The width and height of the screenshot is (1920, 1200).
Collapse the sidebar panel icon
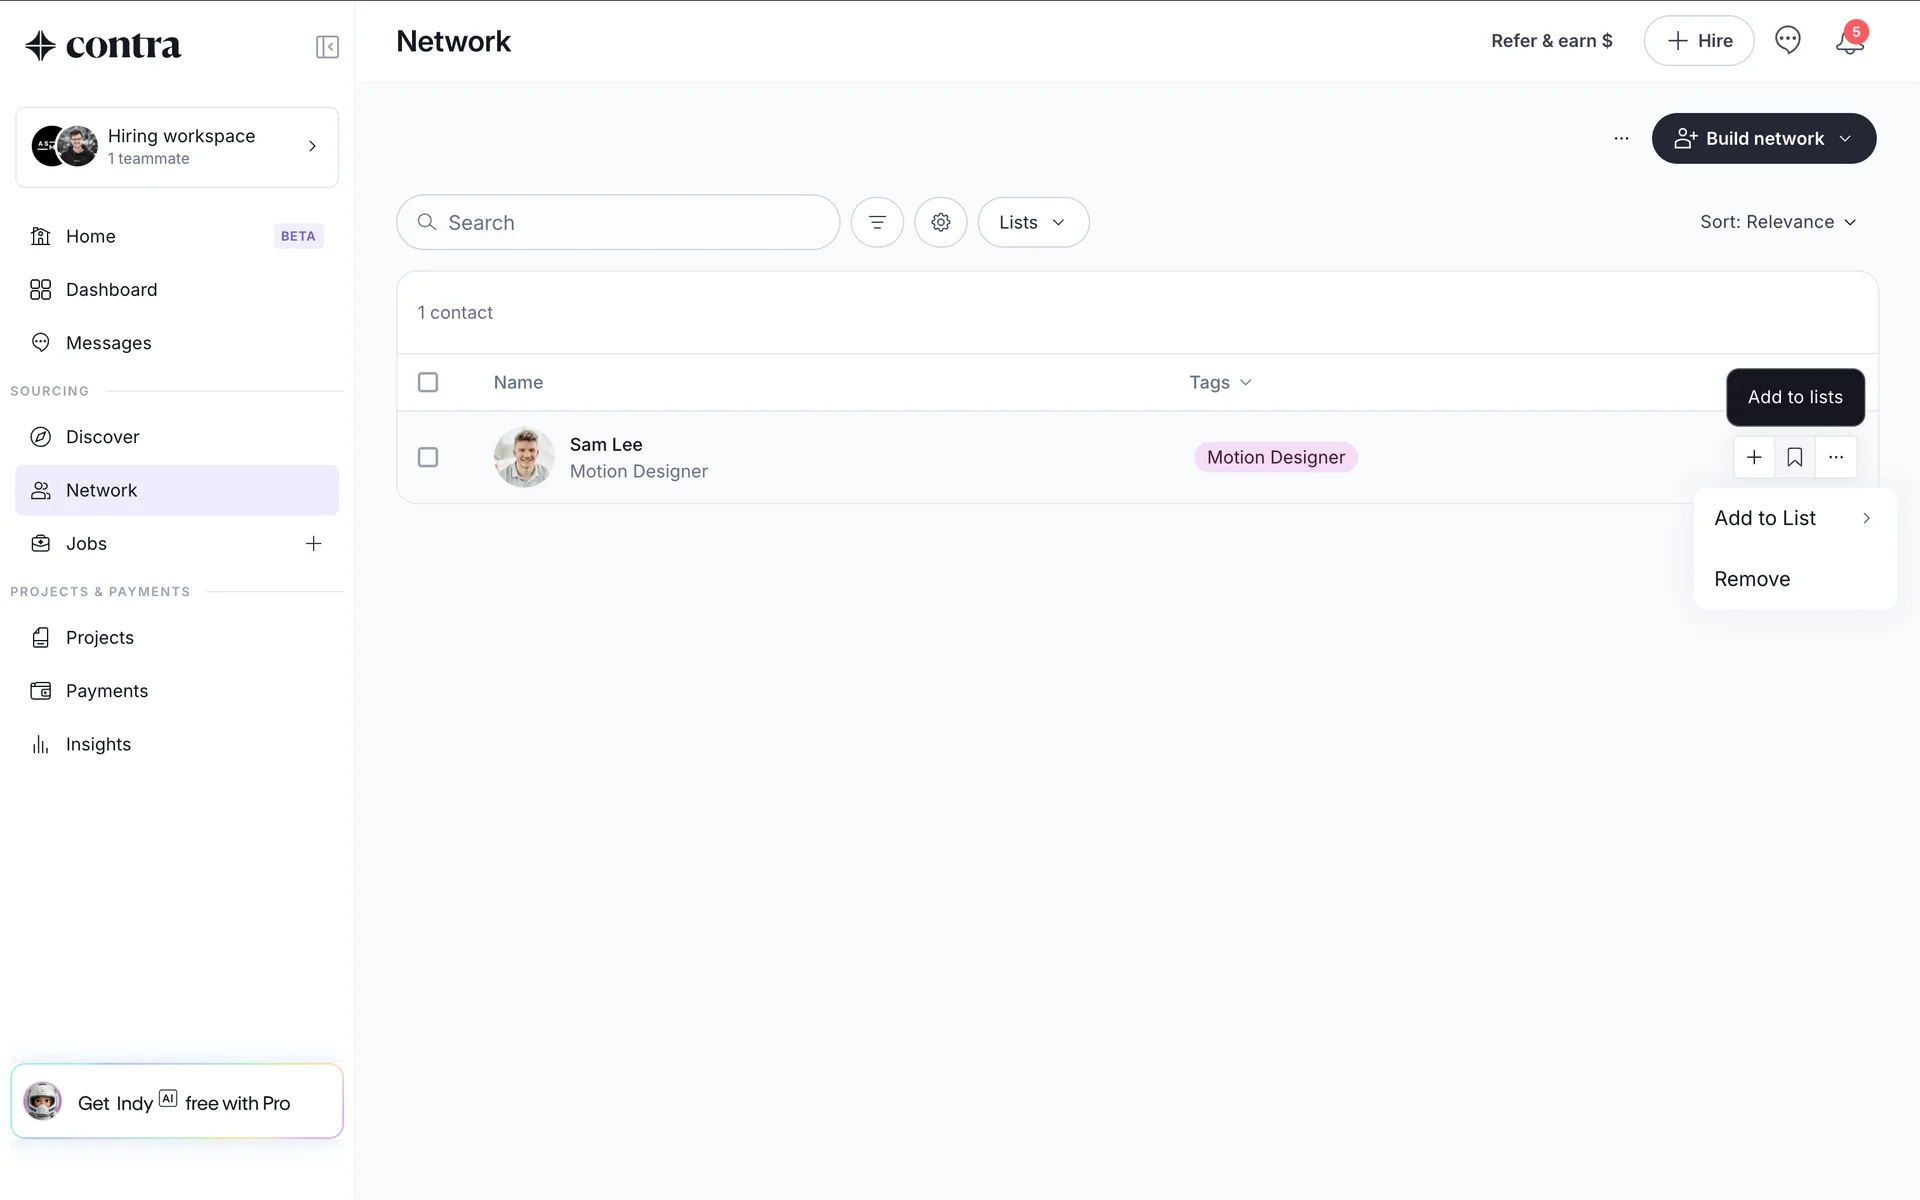pos(327,47)
